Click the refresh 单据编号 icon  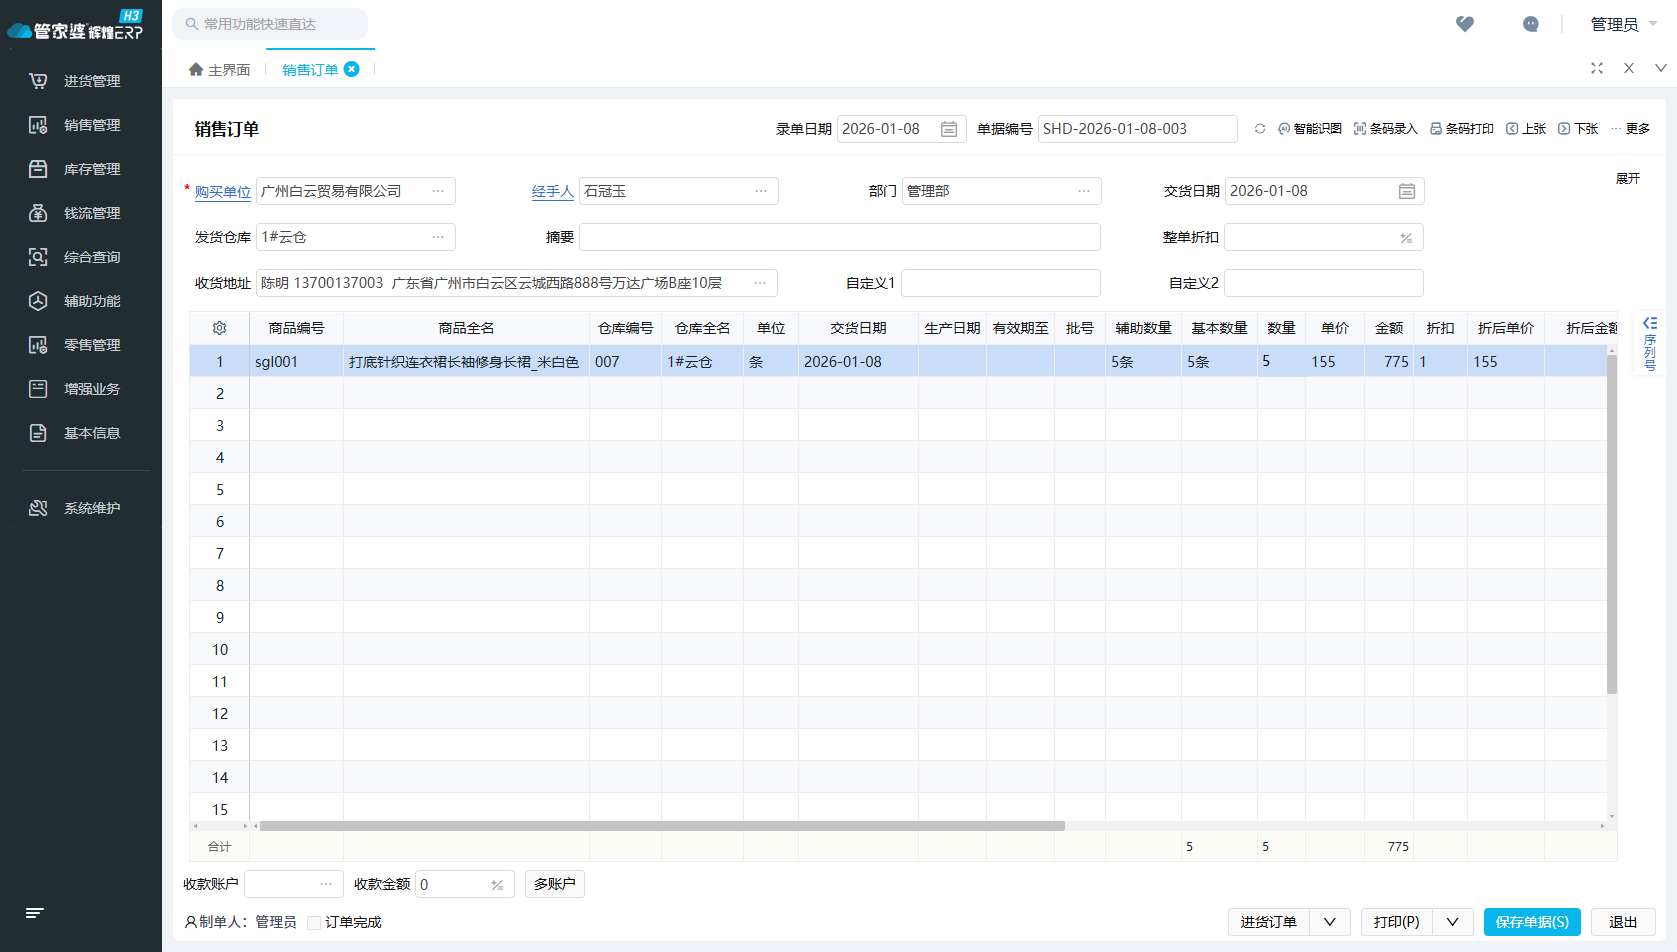pyautogui.click(x=1260, y=129)
